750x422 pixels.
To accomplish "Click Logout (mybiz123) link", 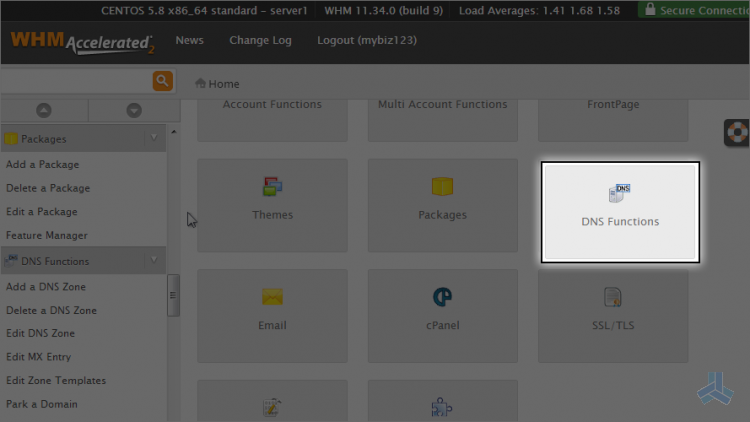I will (367, 40).
